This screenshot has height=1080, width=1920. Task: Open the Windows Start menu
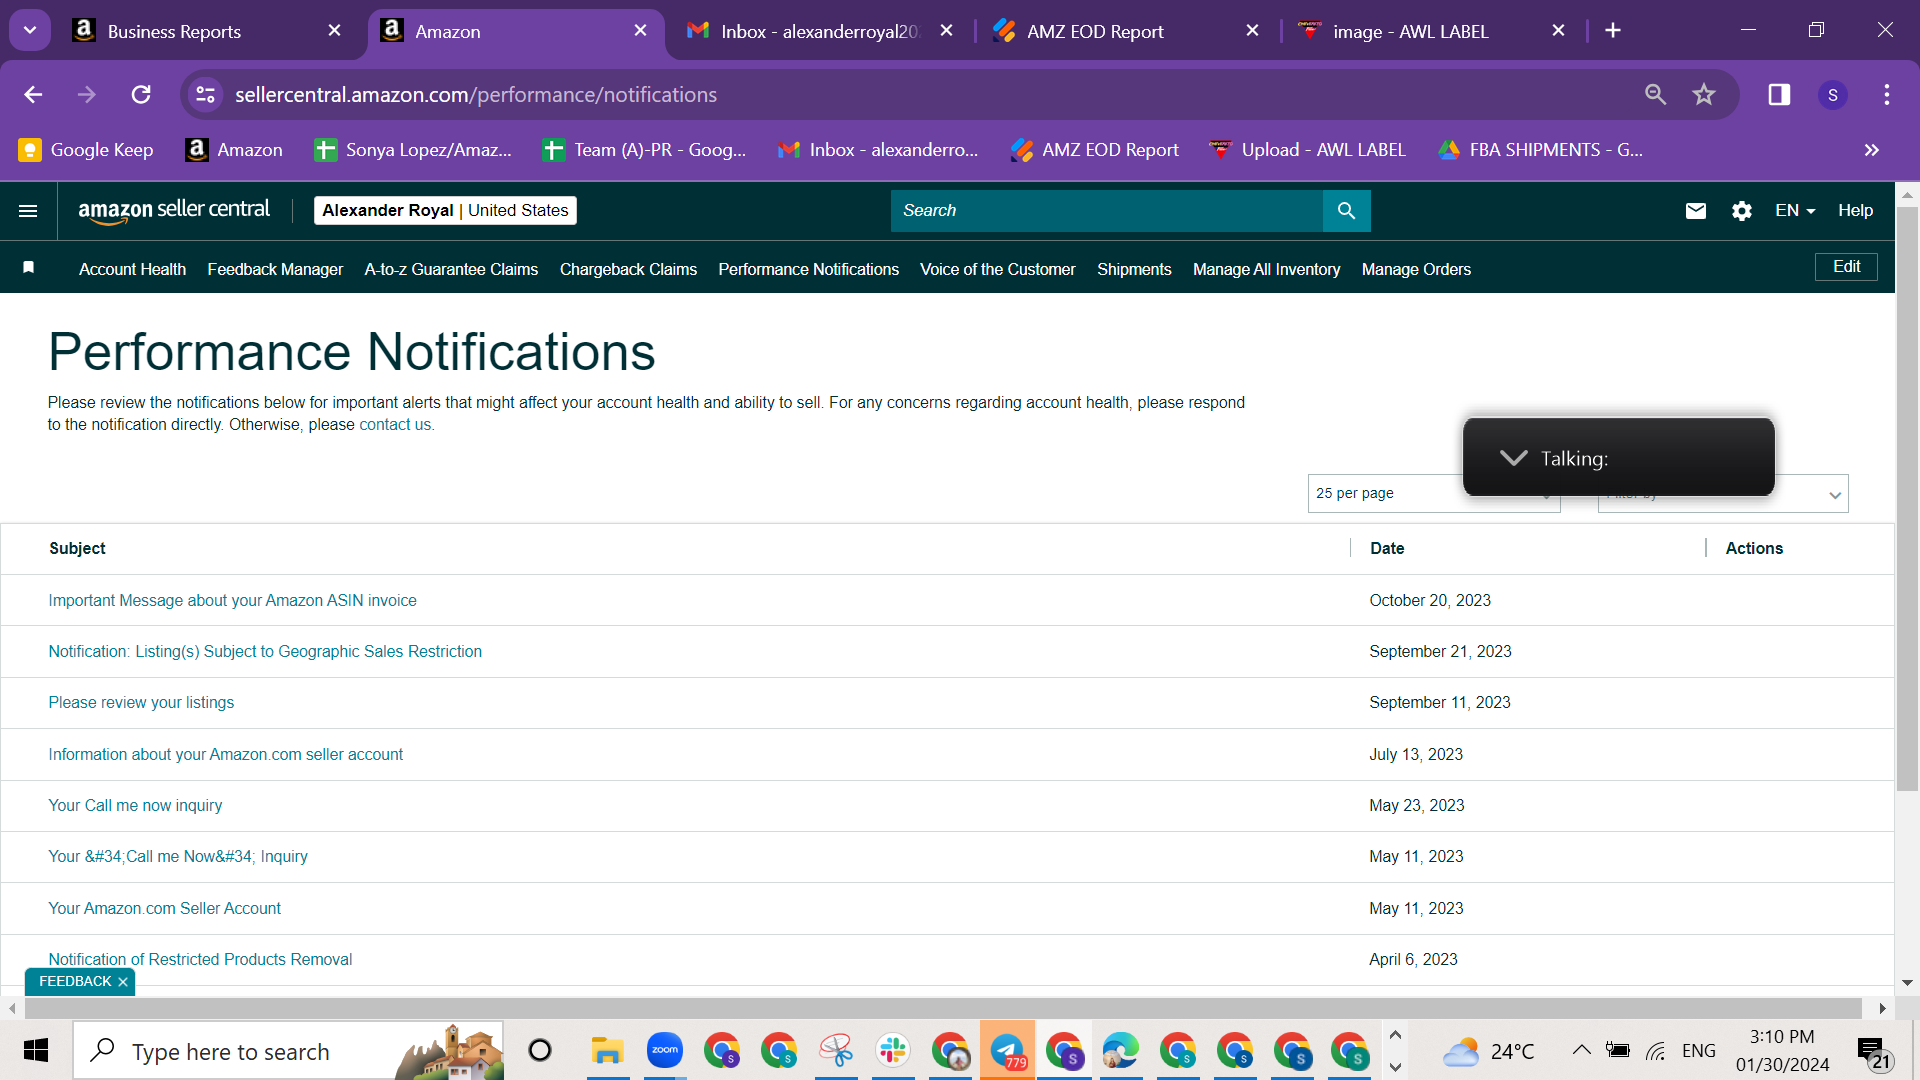36,1050
